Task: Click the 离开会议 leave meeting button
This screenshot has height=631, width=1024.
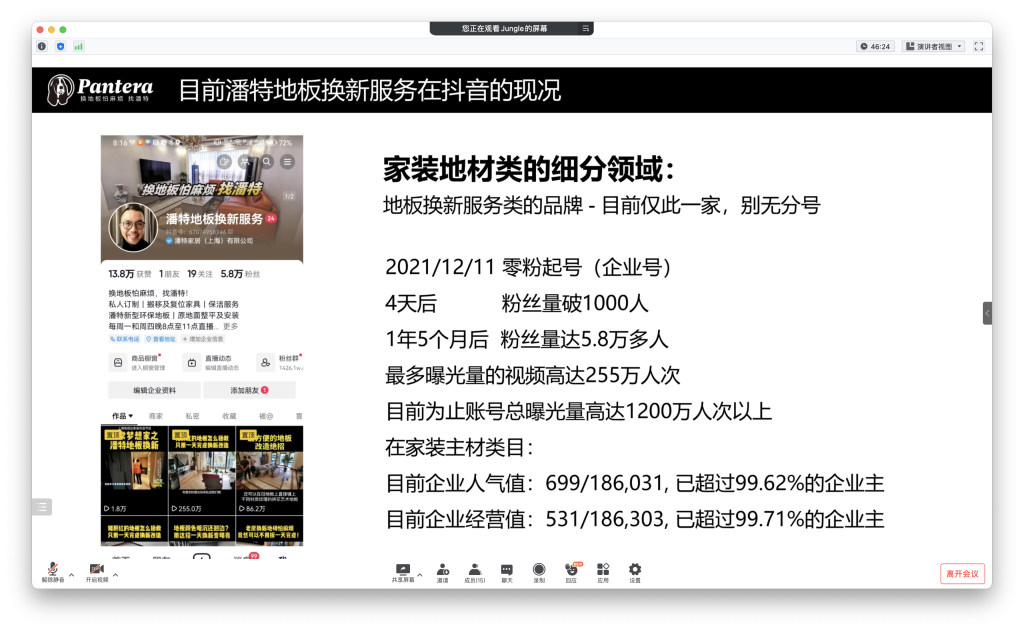Action: click(x=963, y=574)
